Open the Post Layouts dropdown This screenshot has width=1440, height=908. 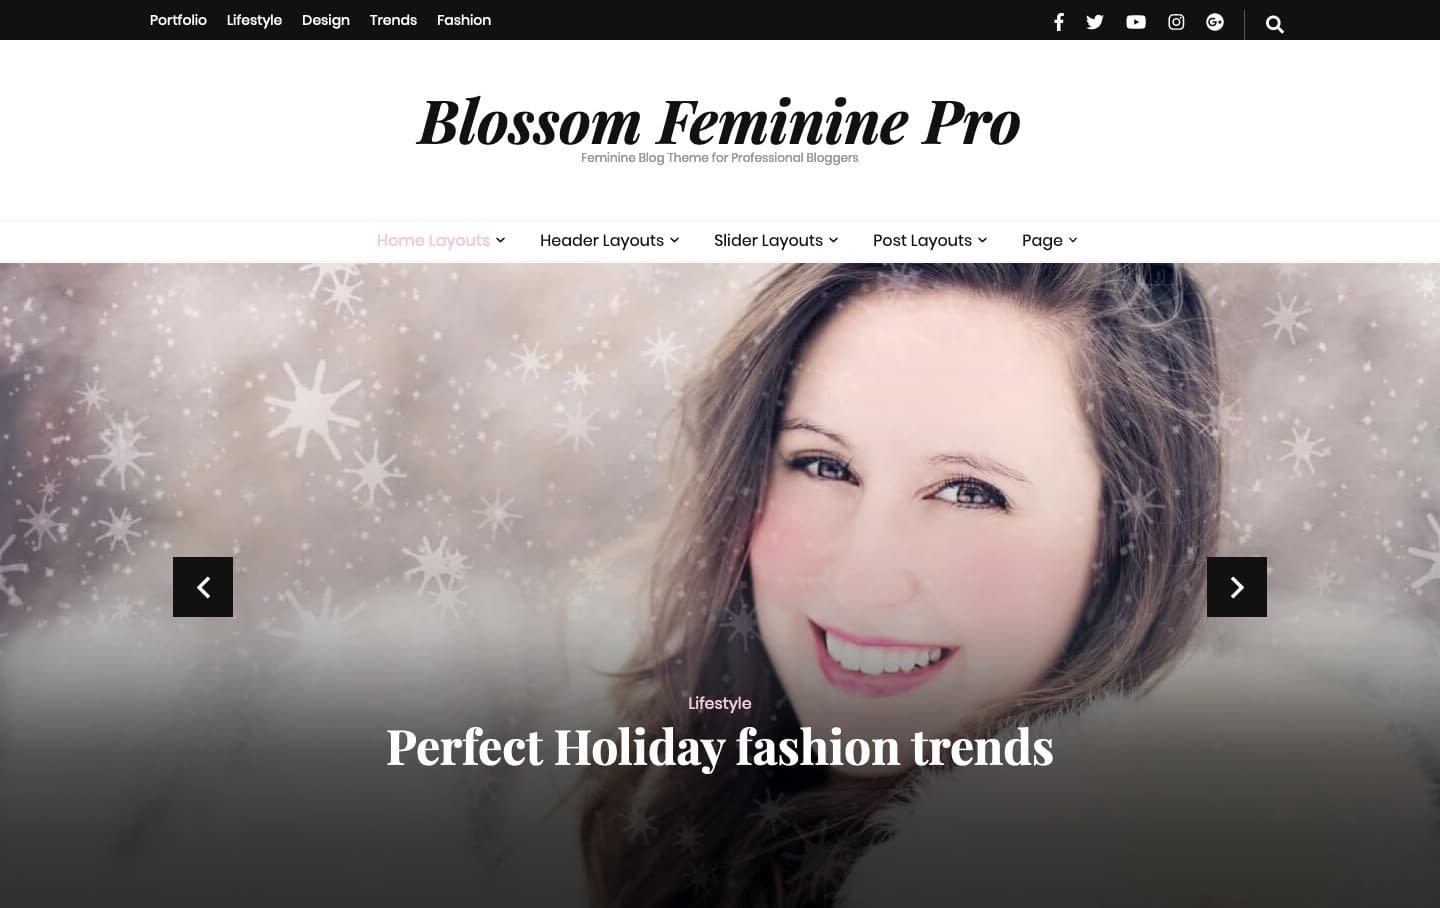point(930,240)
